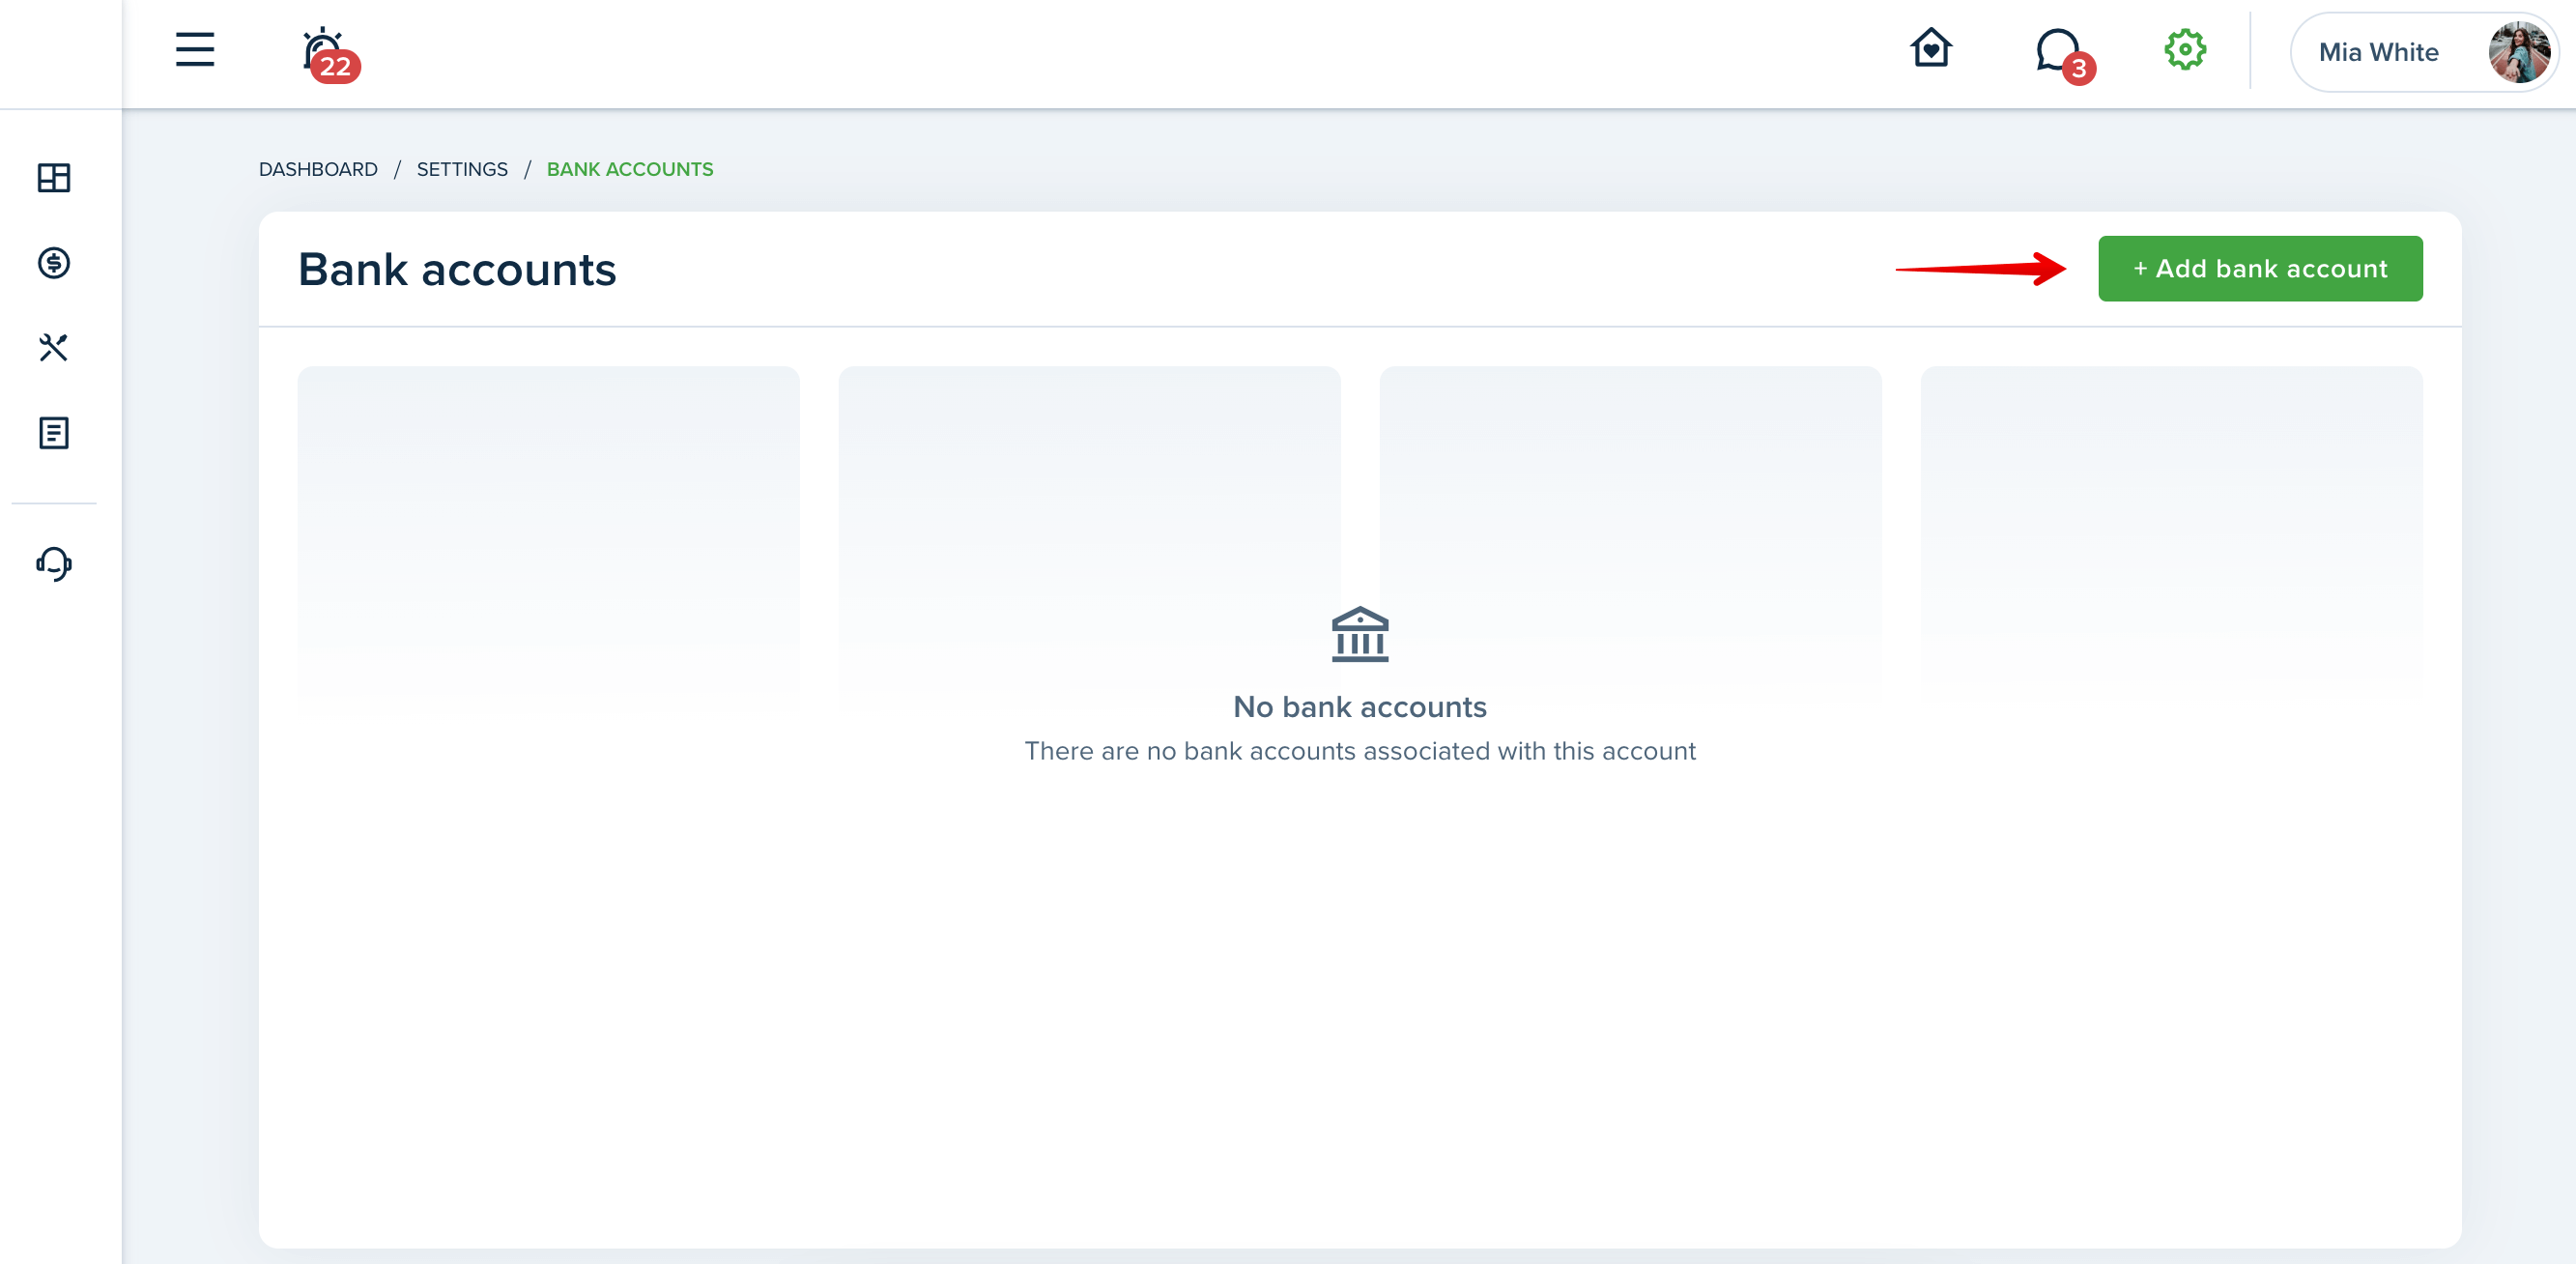Viewport: 2576px width, 1264px height.
Task: Open the payments dollar icon in sidebar
Action: point(54,263)
